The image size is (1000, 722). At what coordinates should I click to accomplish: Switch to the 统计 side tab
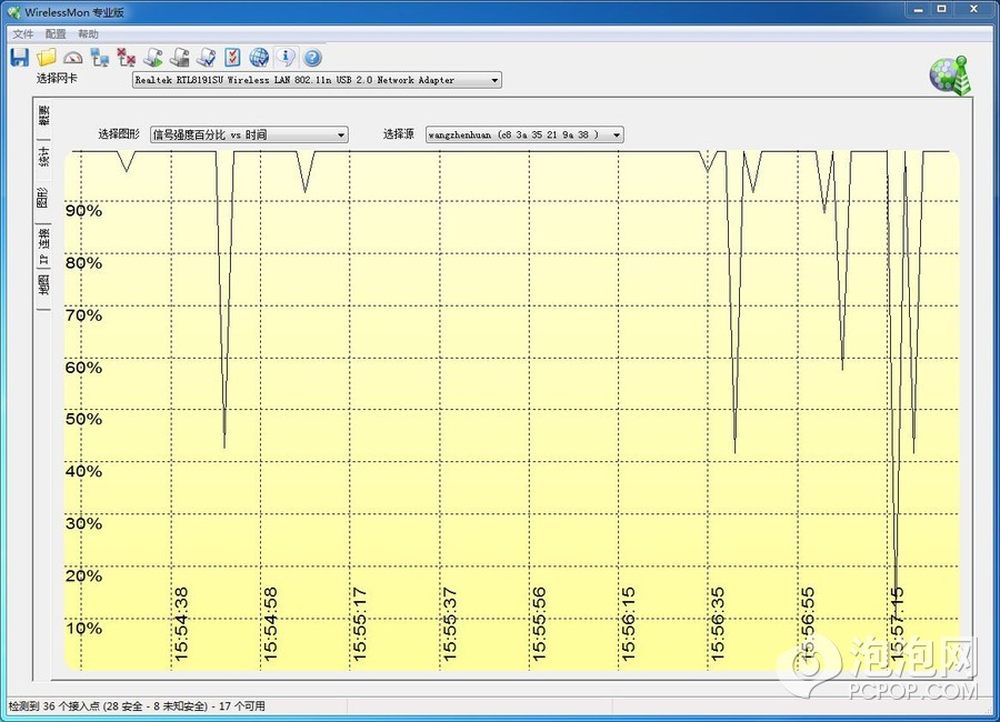(43, 156)
